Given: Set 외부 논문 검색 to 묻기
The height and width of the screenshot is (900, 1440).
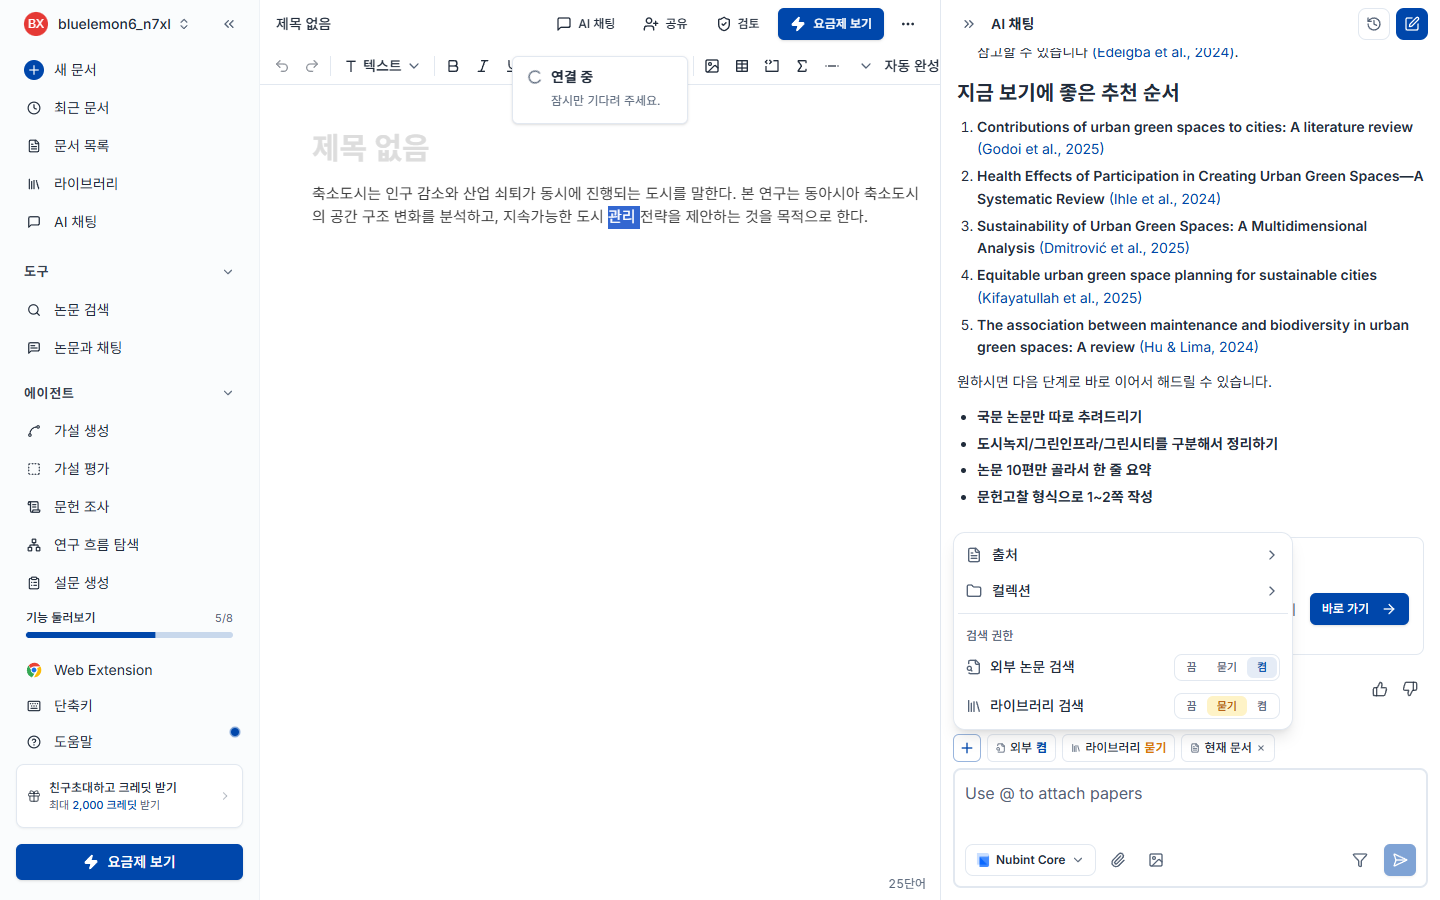Looking at the screenshot, I should click(1227, 667).
